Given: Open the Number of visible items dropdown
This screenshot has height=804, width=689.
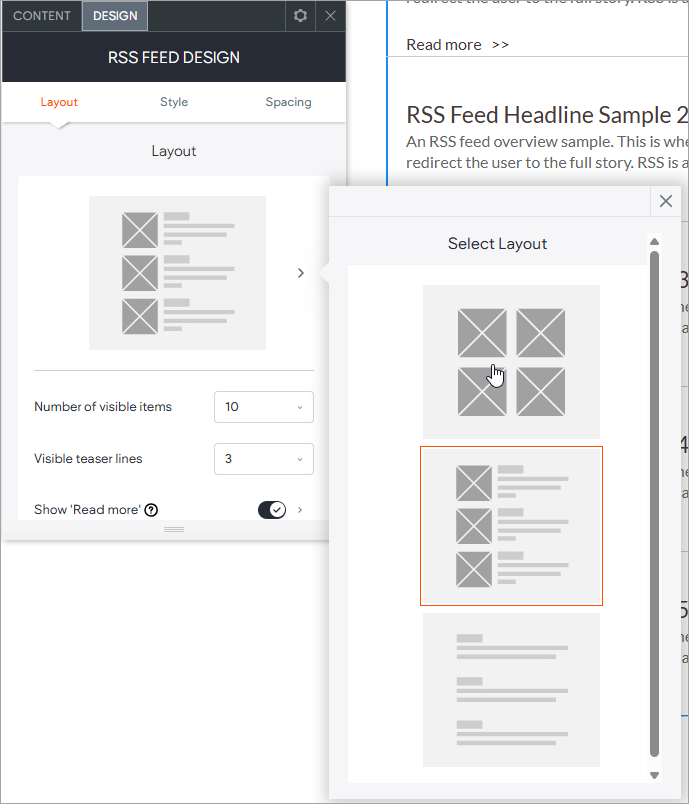Looking at the screenshot, I should 264,407.
